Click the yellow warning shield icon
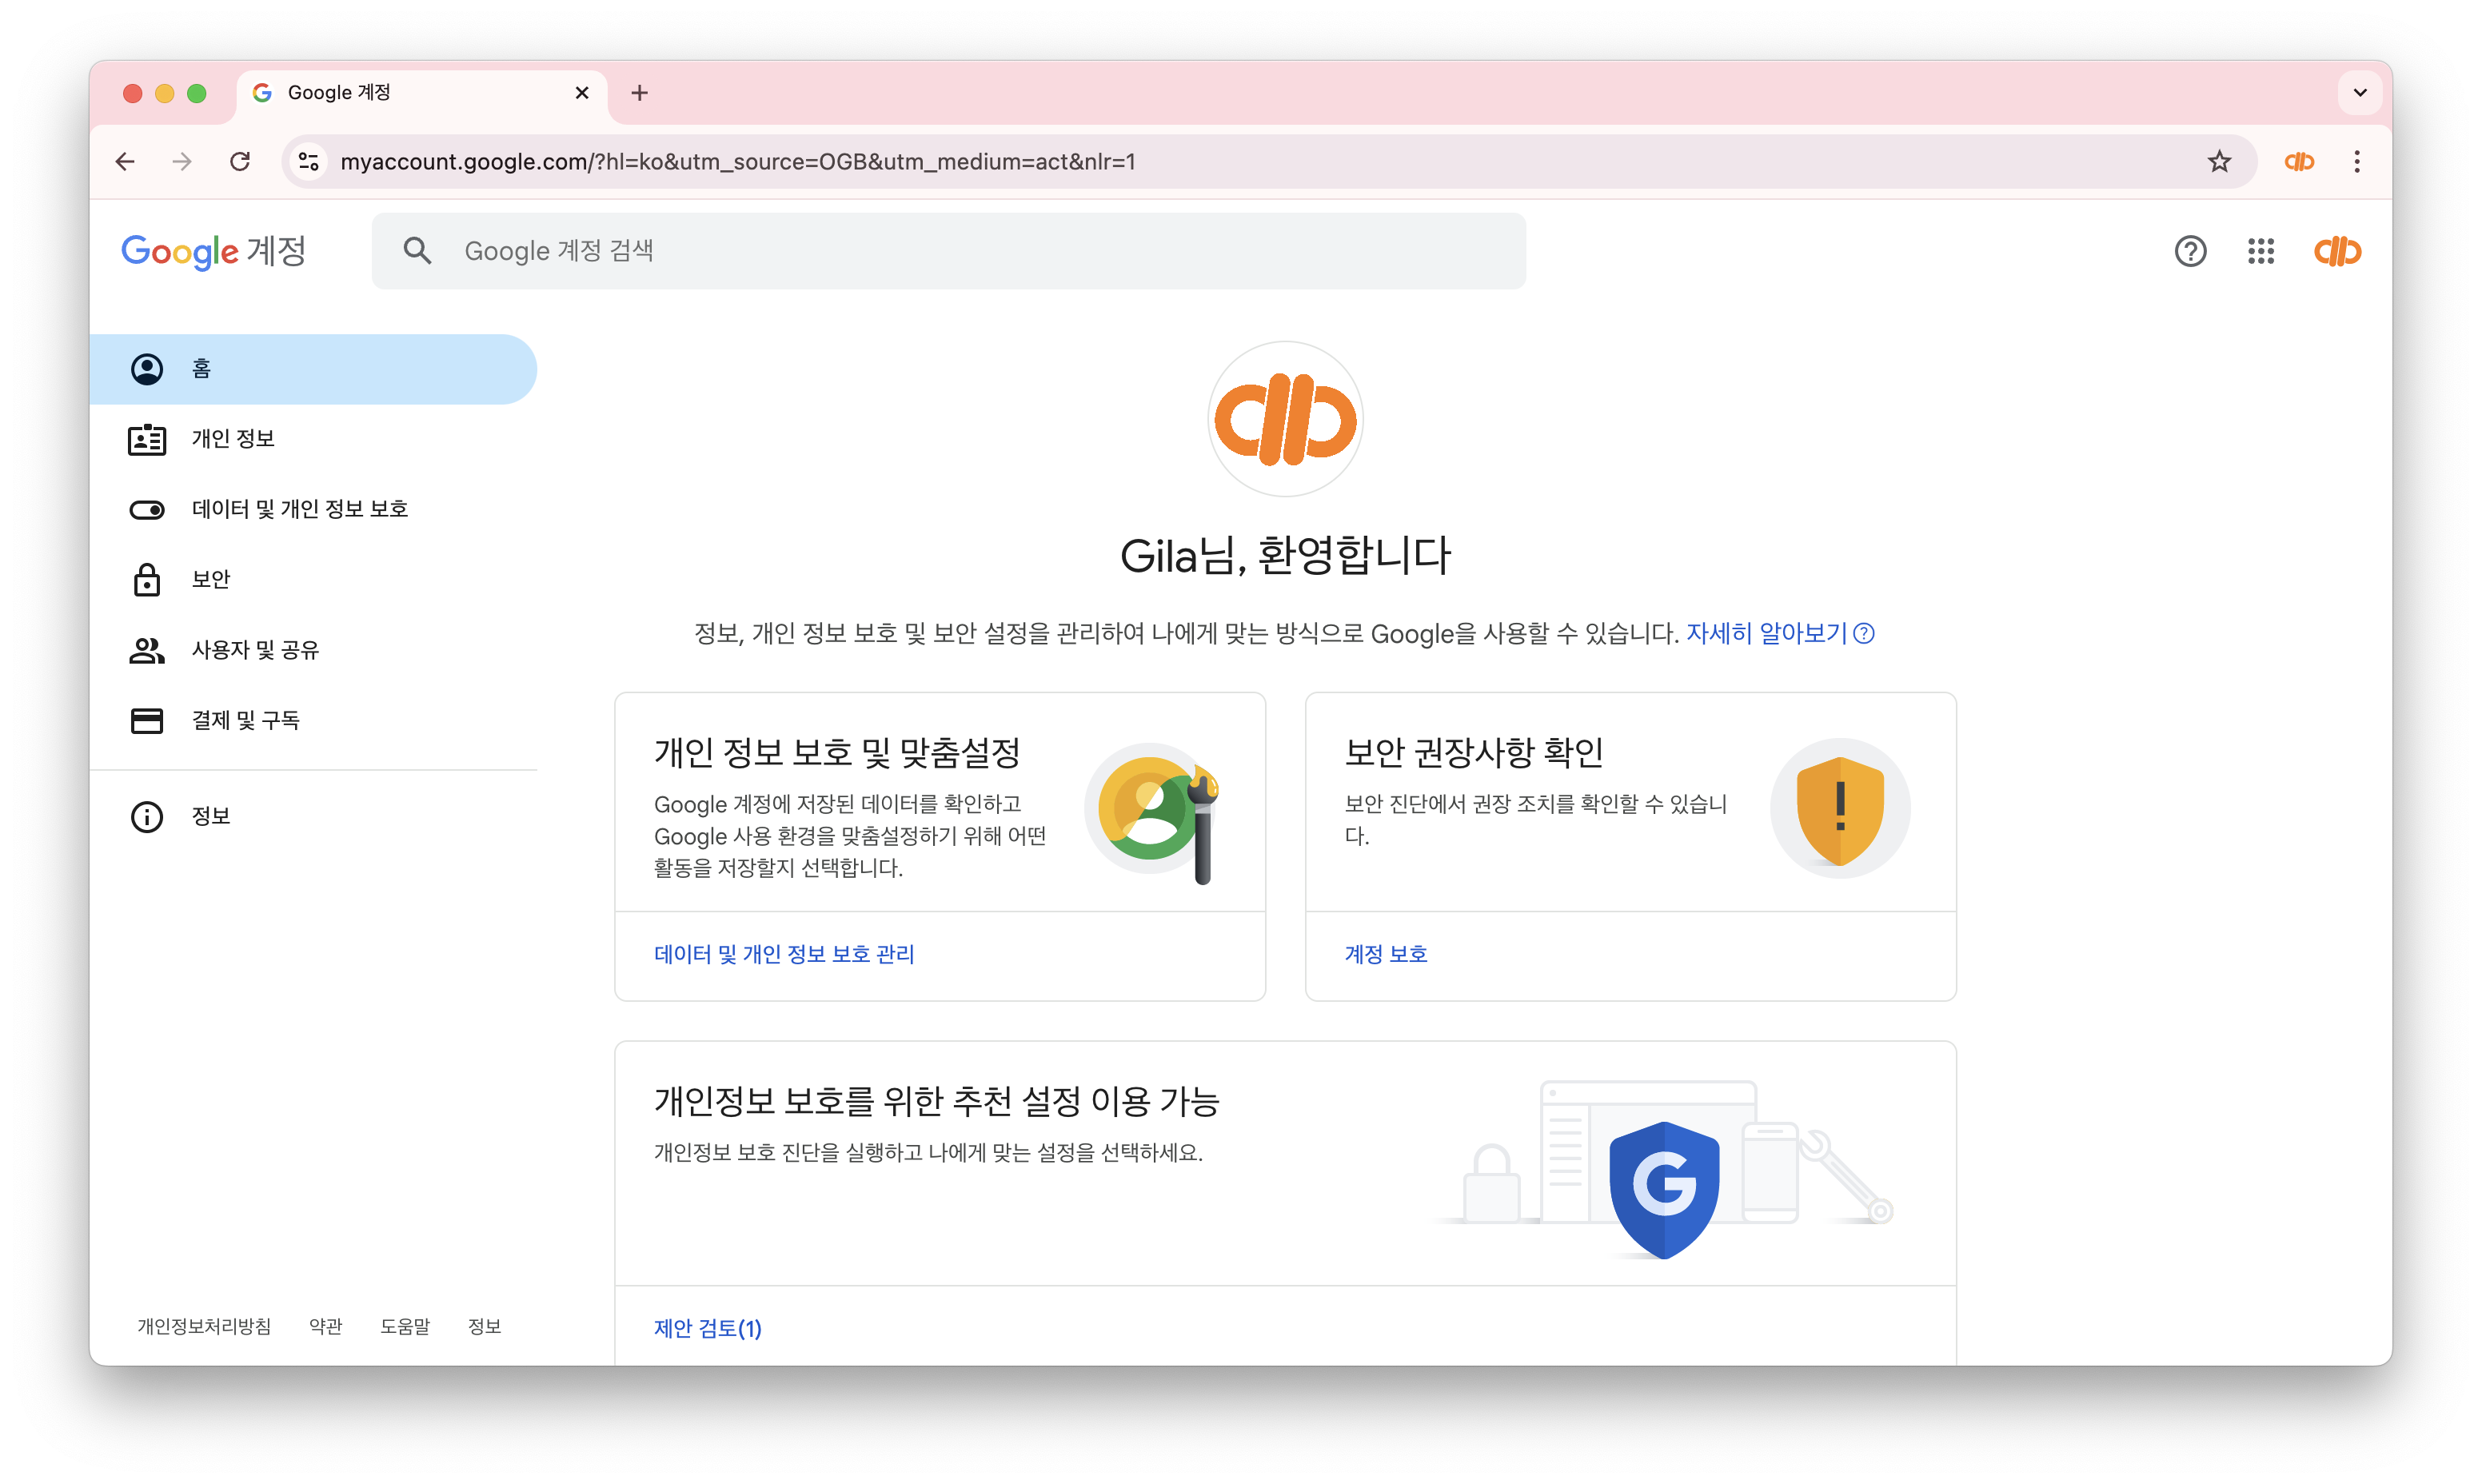 tap(1839, 809)
